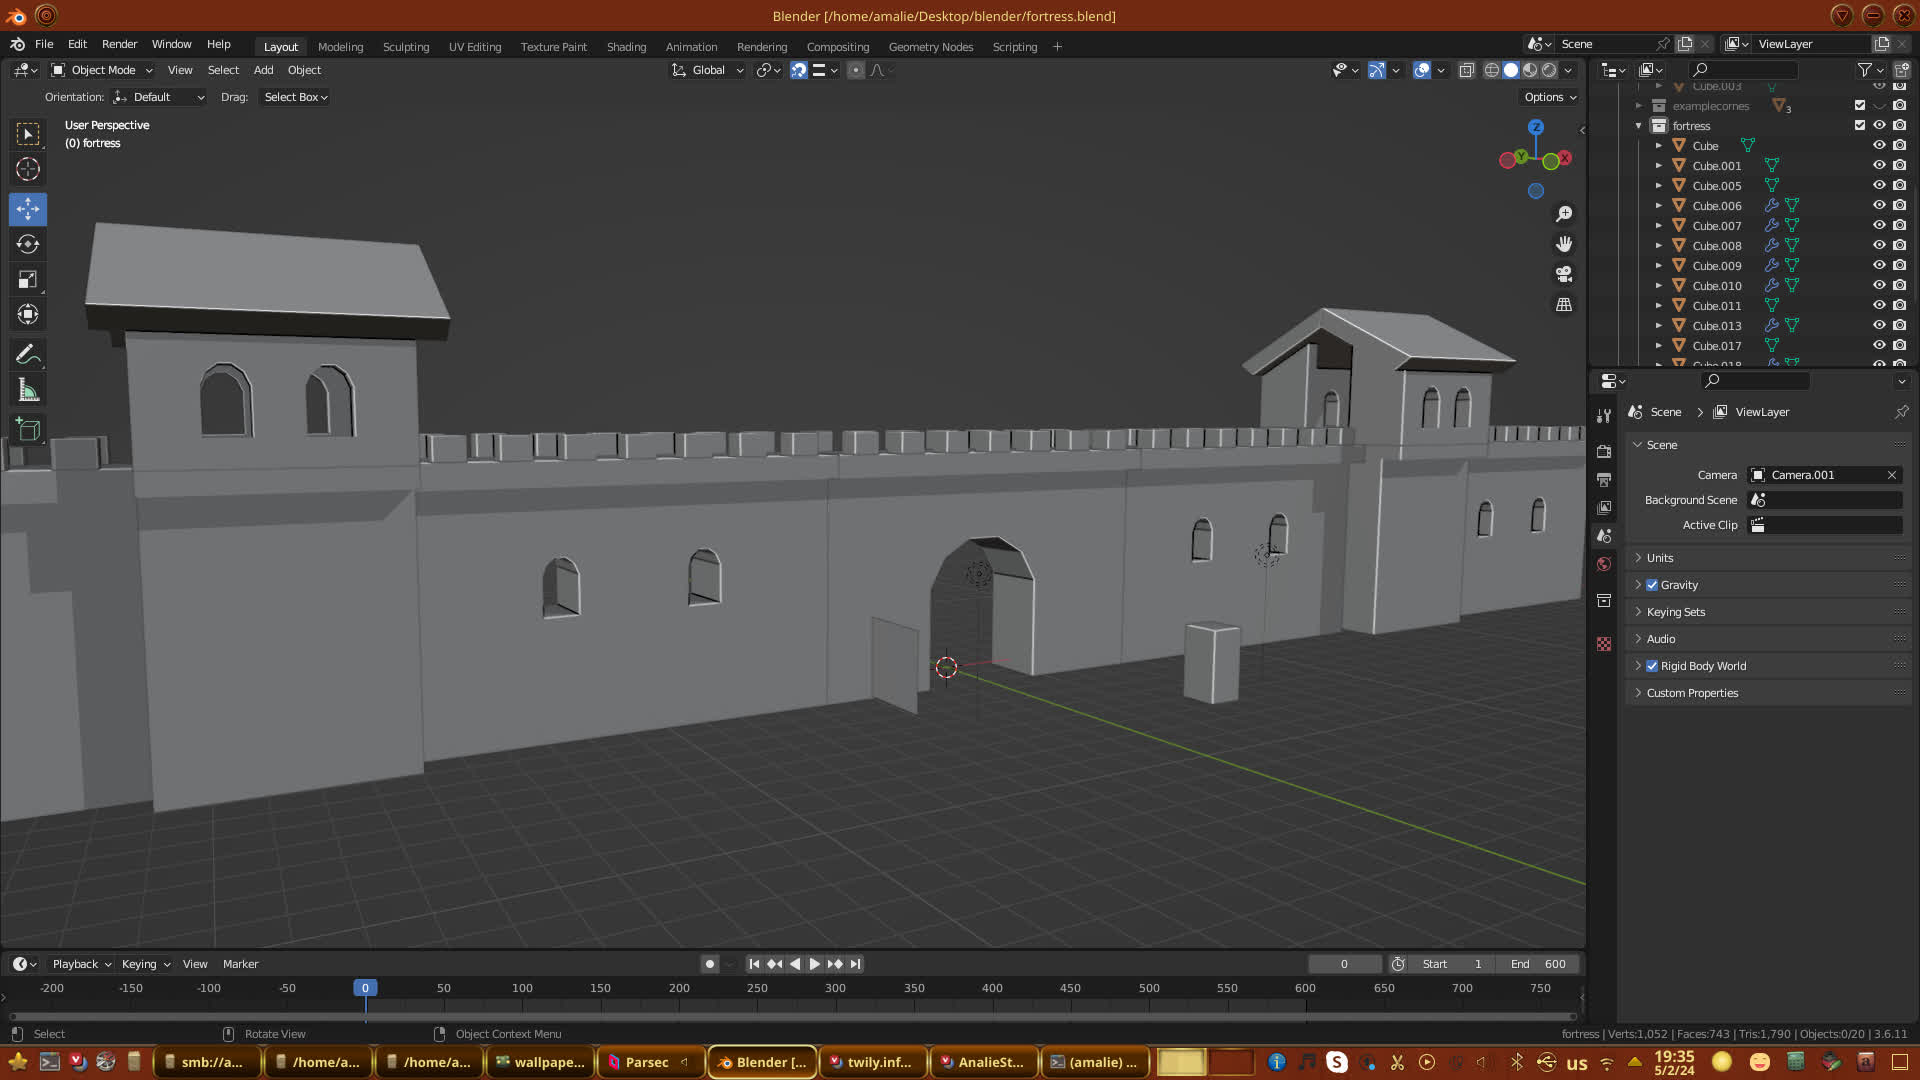Viewport: 1920px width, 1080px height.
Task: Select the Rotate tool in toolbar
Action: pos(28,245)
